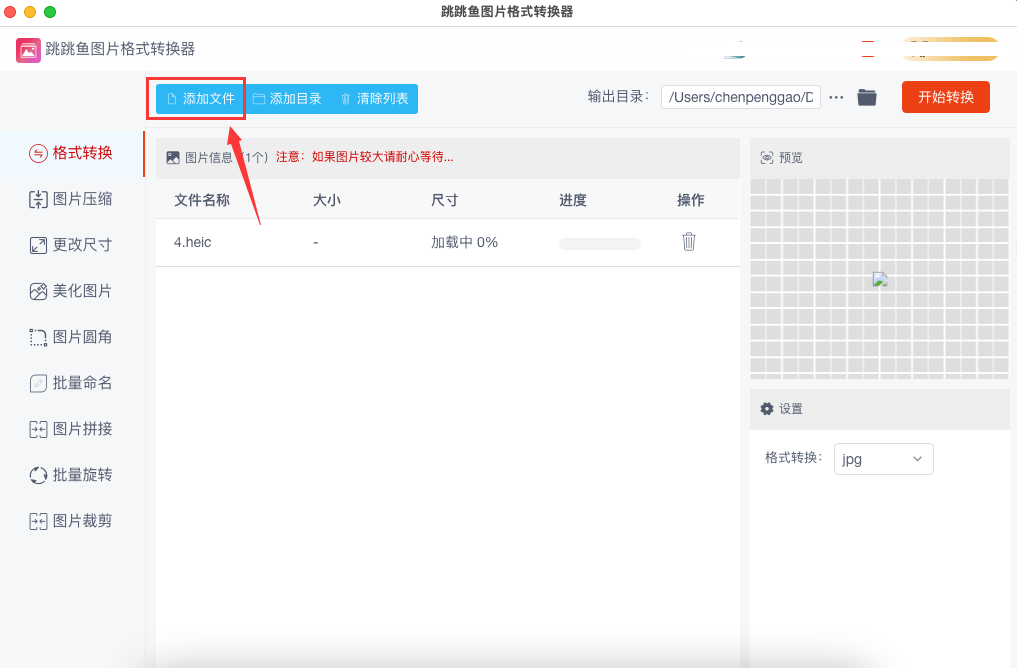Open the 图片裁剪 crop section
The image size is (1017, 668).
click(82, 521)
